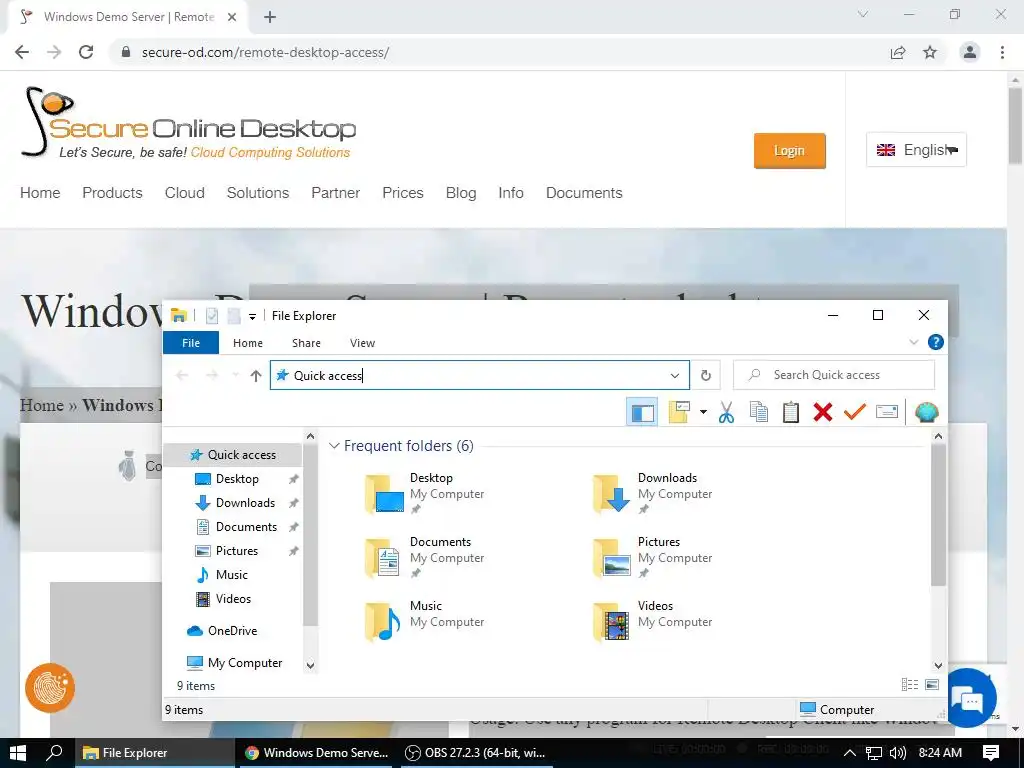Select Videos in the navigation pane

pos(232,599)
